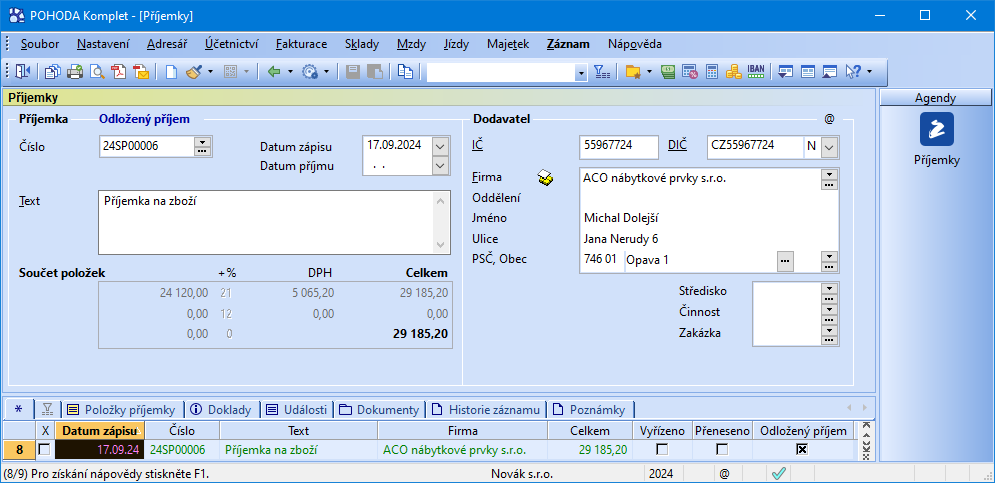
Task: Click the printer icon in the toolbar
Action: (x=75, y=72)
